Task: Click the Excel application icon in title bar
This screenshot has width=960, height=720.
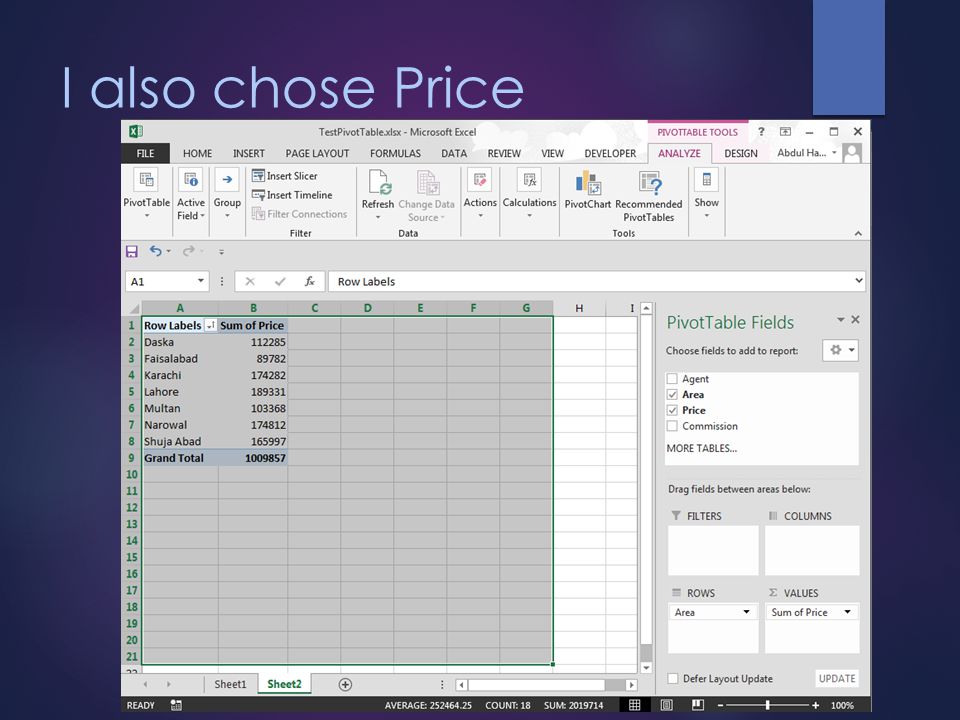Action: tap(136, 132)
